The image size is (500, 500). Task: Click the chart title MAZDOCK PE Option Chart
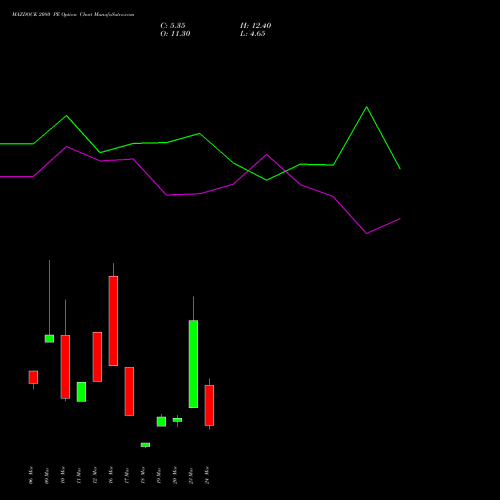coord(73,15)
